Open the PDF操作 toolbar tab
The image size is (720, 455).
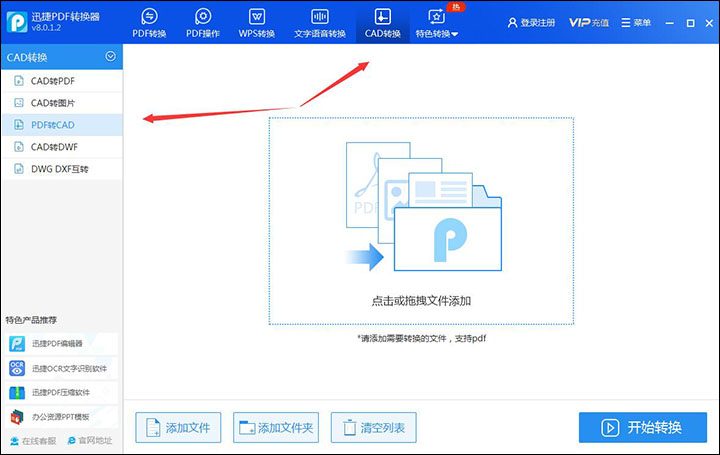click(202, 23)
